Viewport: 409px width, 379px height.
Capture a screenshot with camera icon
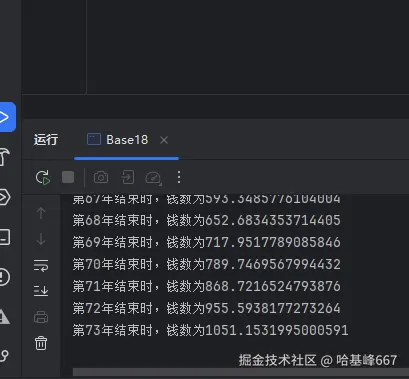pyautogui.click(x=101, y=177)
